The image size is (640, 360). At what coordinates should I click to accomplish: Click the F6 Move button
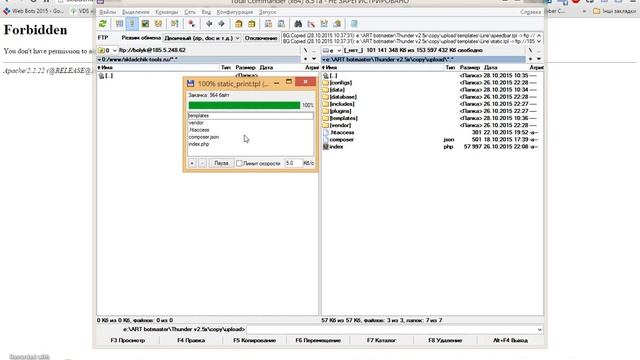pos(318,340)
